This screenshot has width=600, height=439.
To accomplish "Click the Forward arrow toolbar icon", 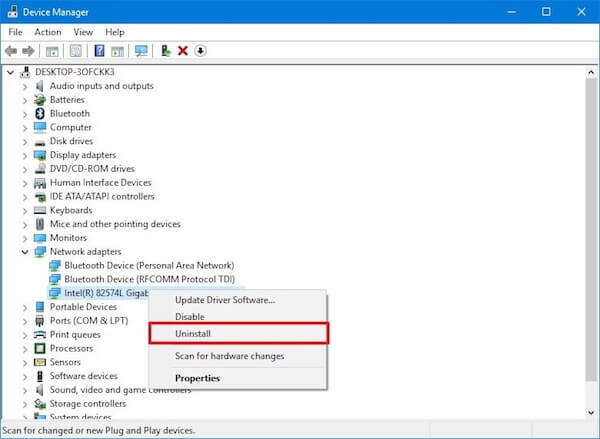I will (28, 51).
